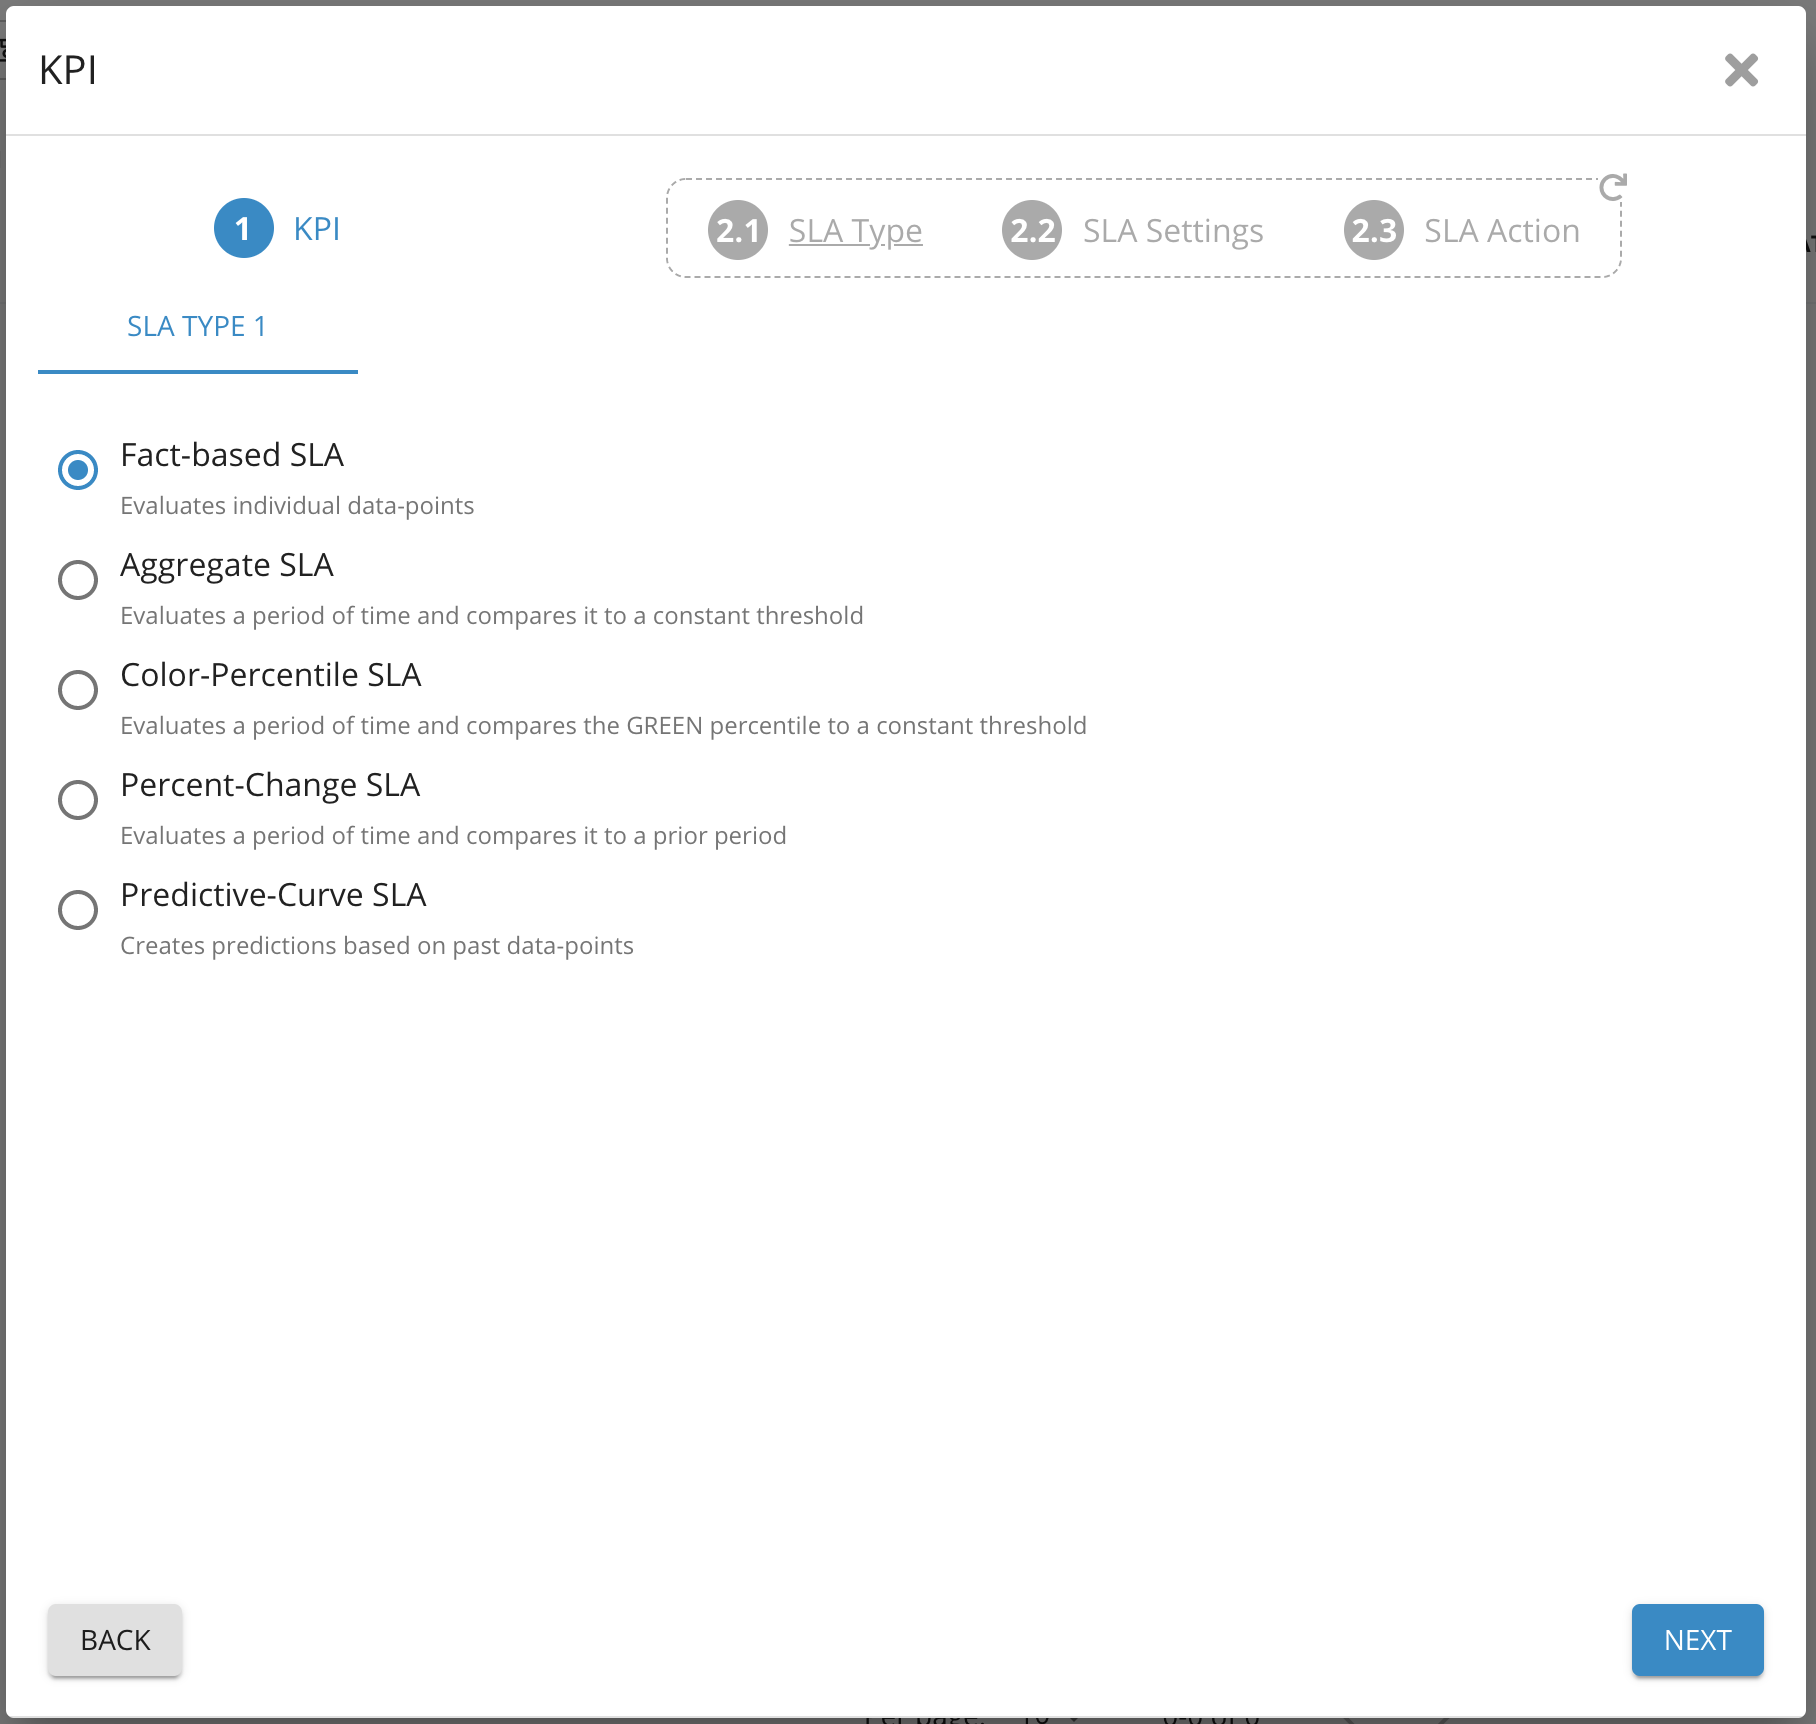Screen dimensions: 1816x1724
Task: Close the KPI dialog with X
Action: (x=1741, y=70)
